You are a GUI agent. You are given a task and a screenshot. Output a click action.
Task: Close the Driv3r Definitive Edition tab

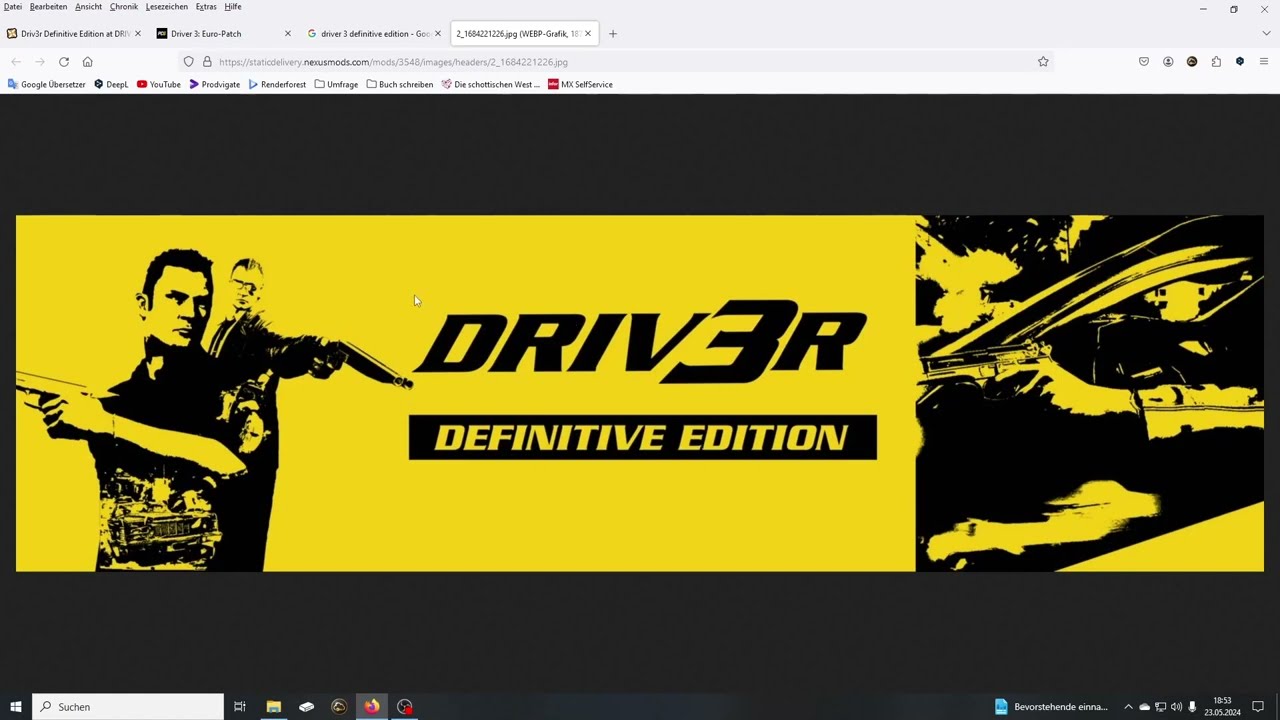pyautogui.click(x=138, y=34)
